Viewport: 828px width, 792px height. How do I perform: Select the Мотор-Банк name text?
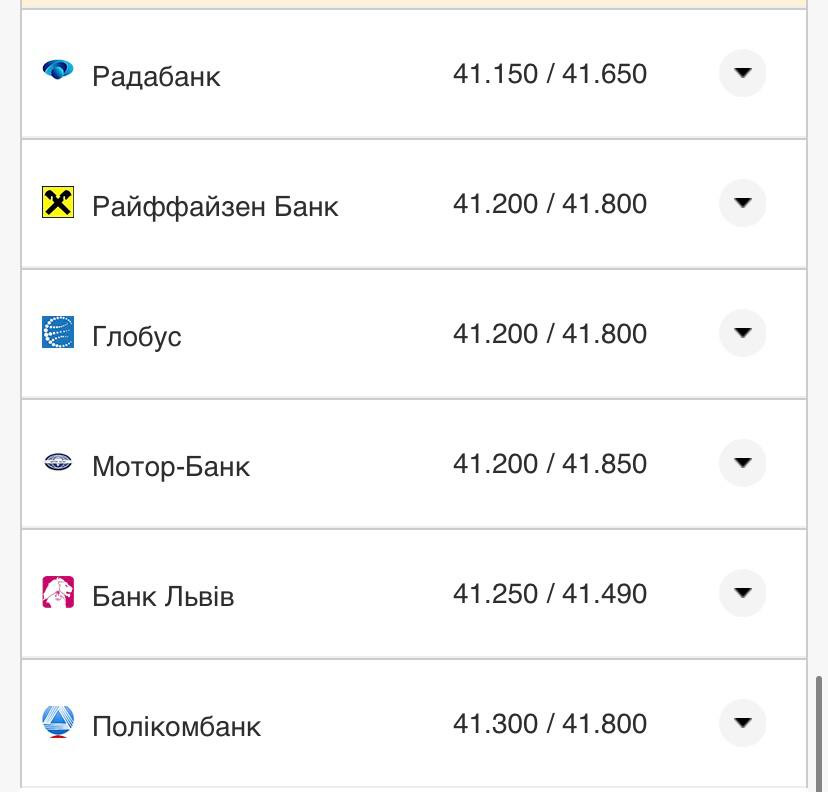(171, 466)
